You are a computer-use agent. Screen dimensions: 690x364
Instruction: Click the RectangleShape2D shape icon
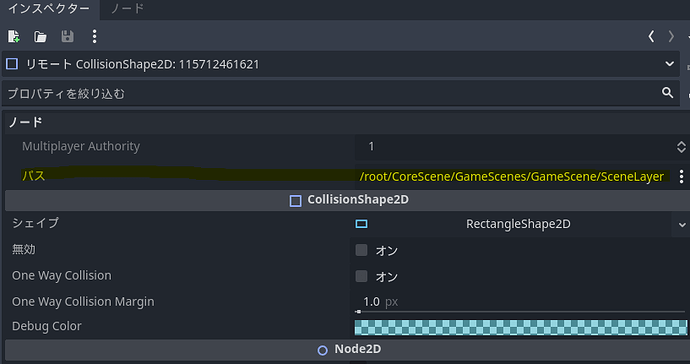(361, 224)
